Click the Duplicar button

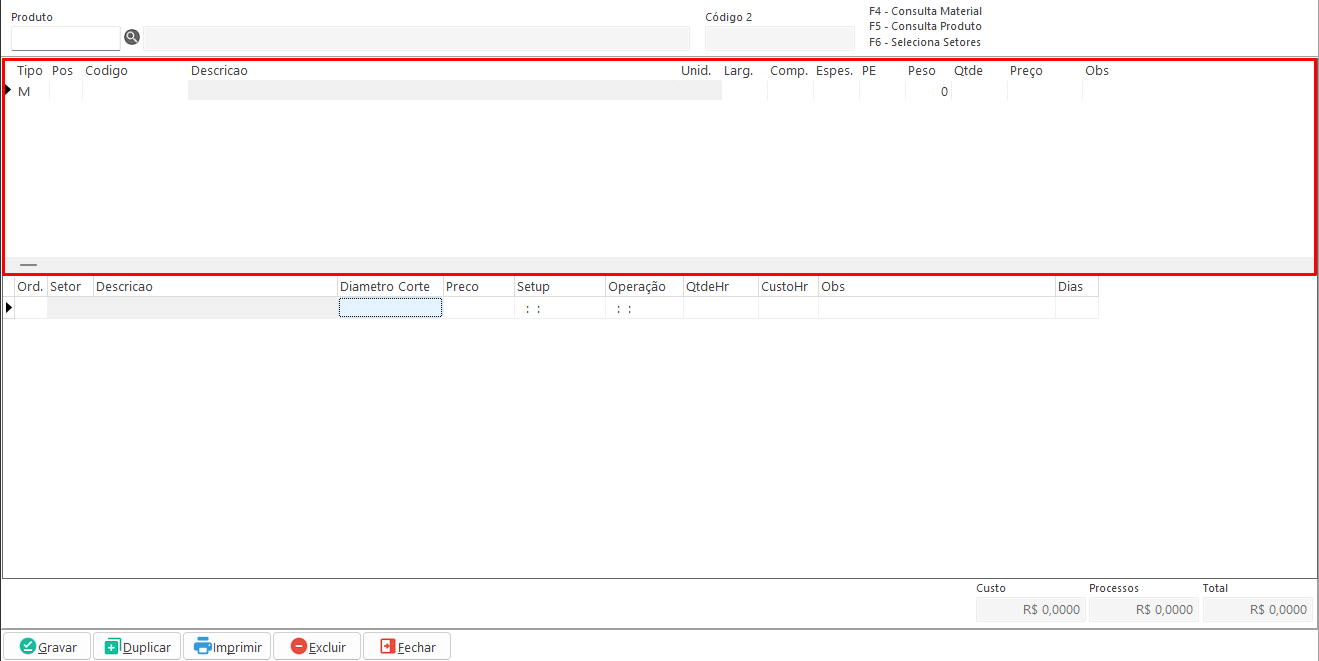pos(137,646)
